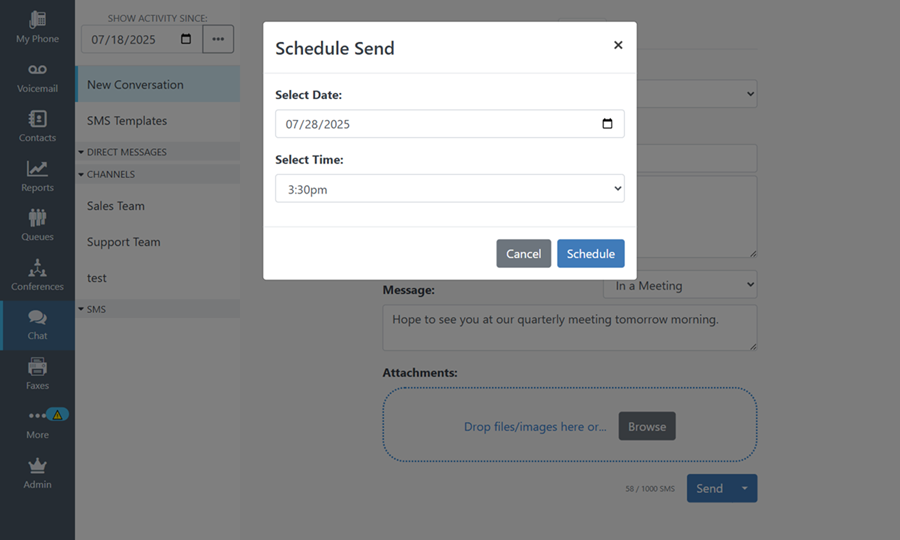
Task: Click the More ellipsis sidebar icon
Action: [37, 416]
